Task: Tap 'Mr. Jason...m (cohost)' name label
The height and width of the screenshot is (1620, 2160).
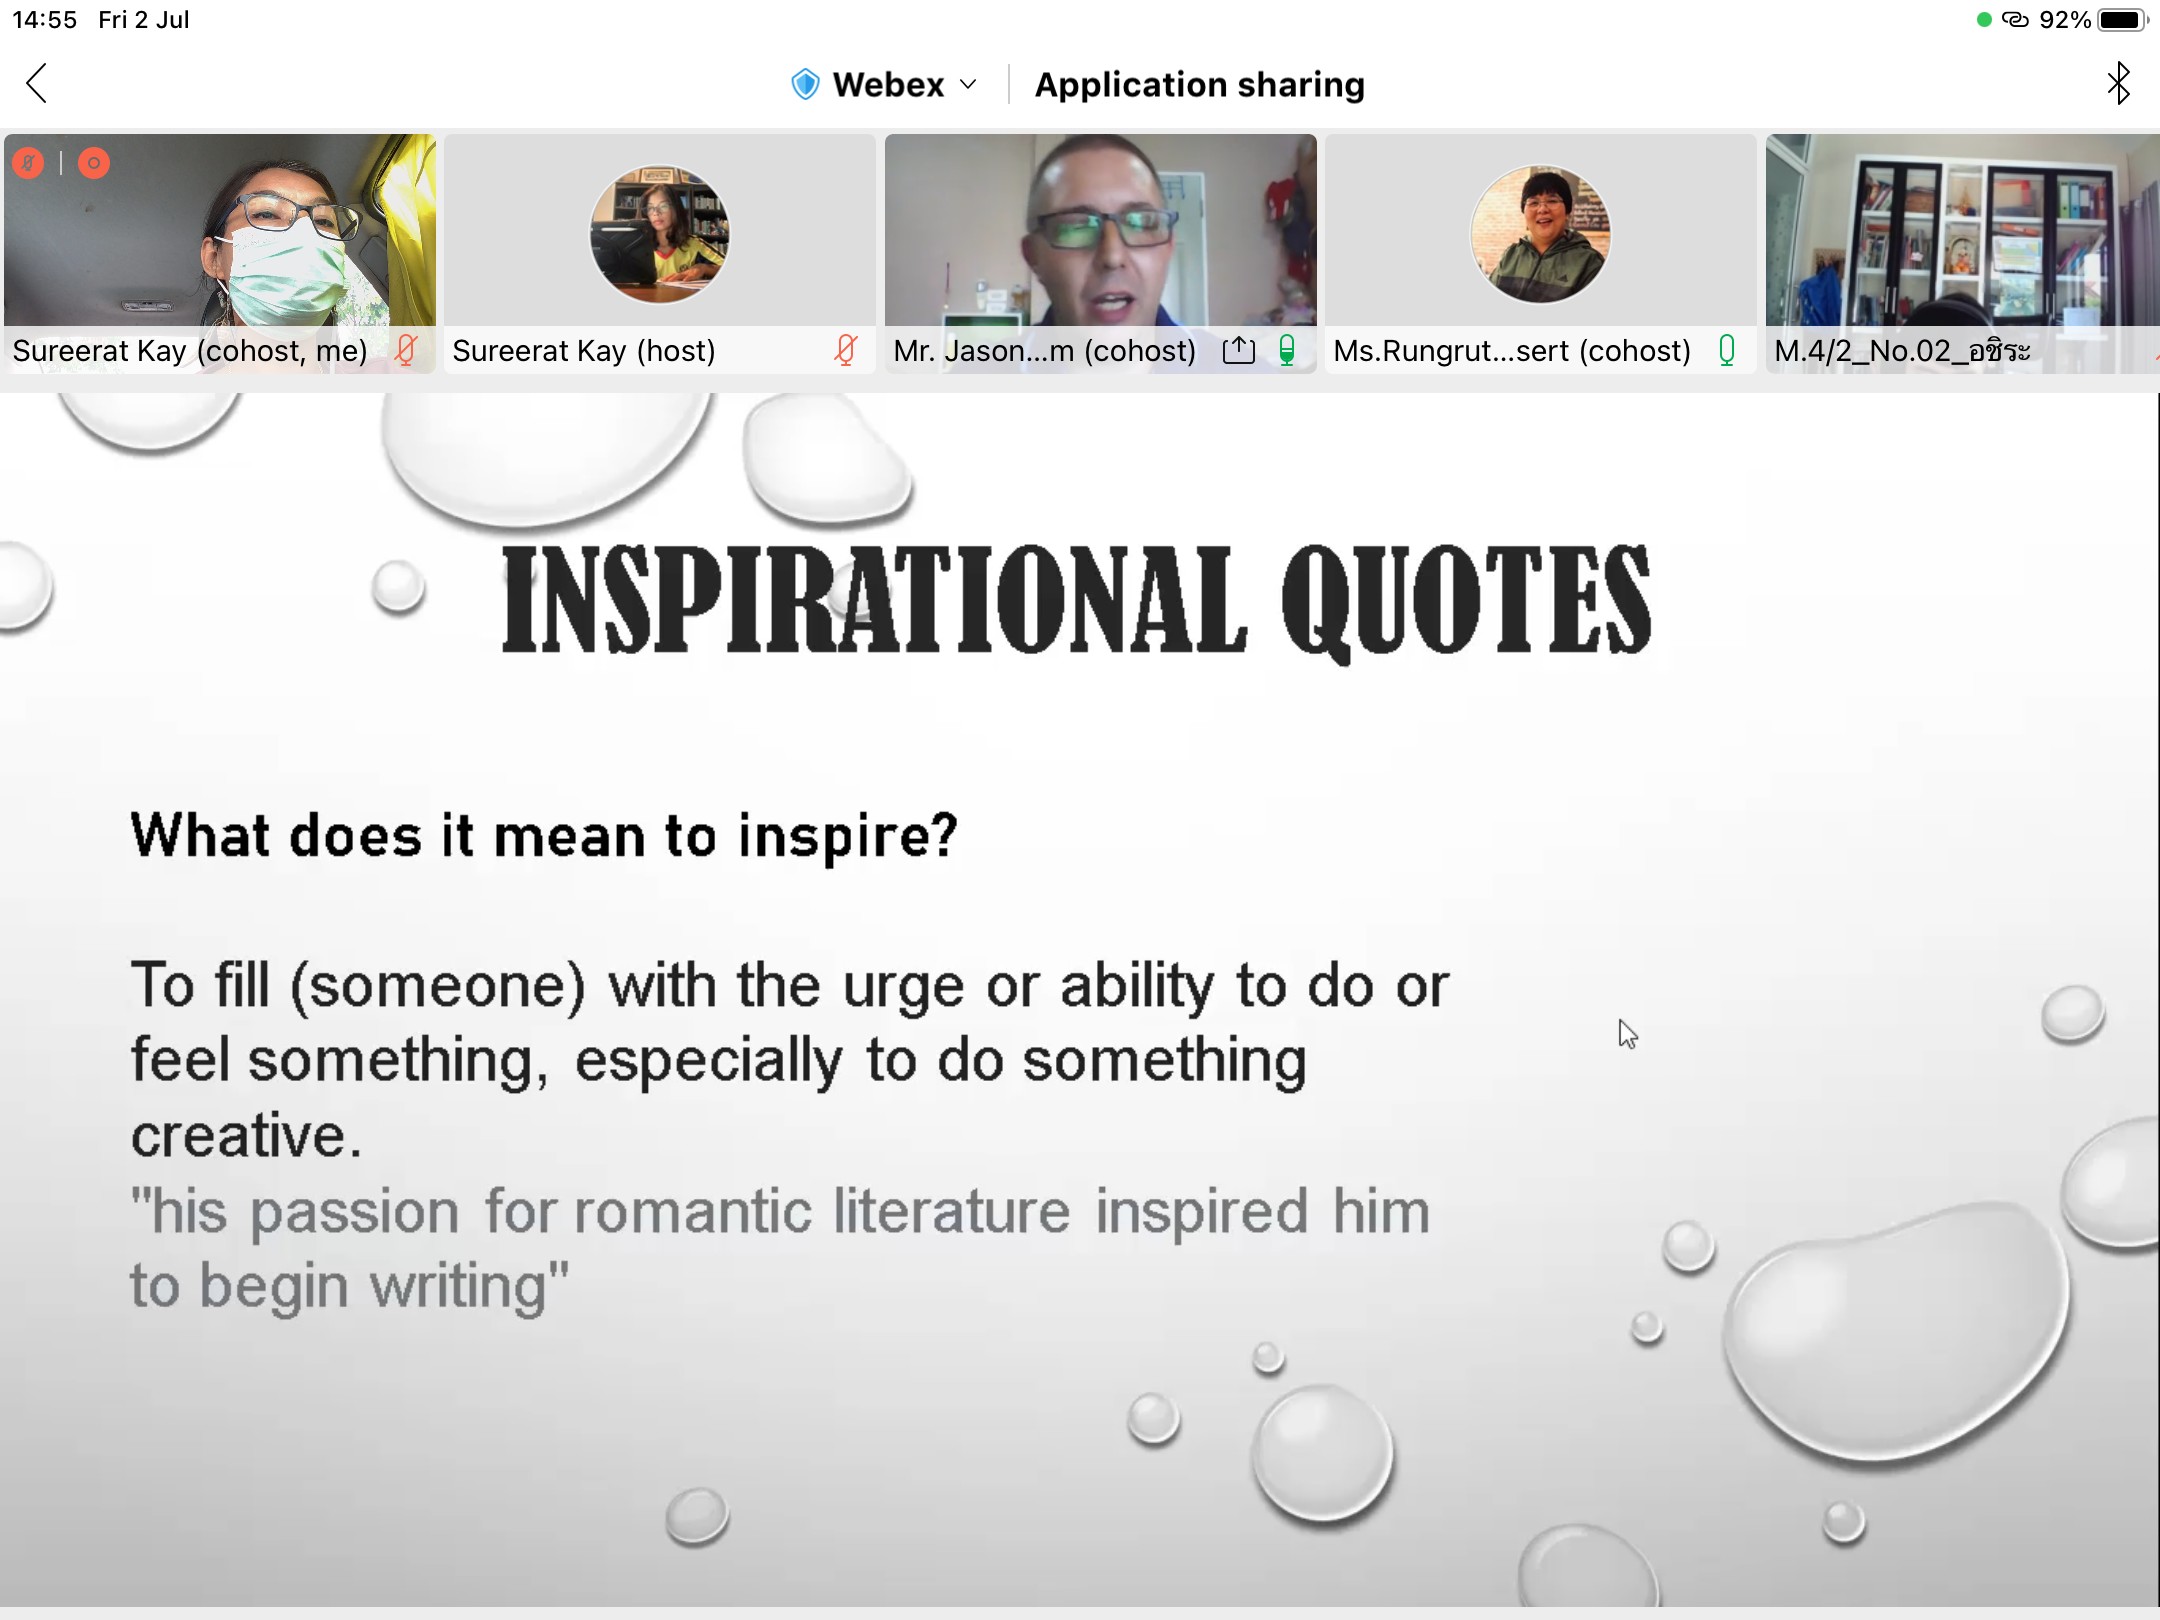Action: (x=1045, y=351)
